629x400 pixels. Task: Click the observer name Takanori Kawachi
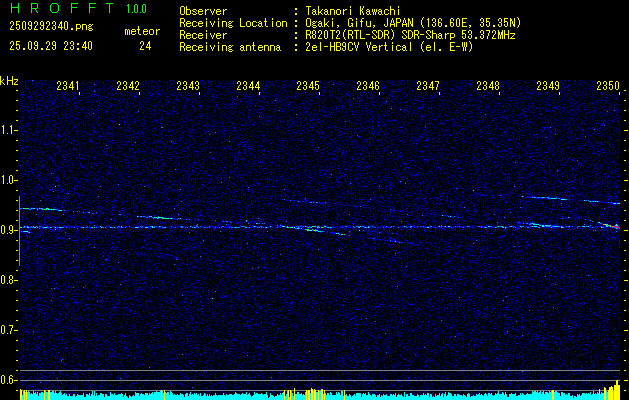[353, 12]
